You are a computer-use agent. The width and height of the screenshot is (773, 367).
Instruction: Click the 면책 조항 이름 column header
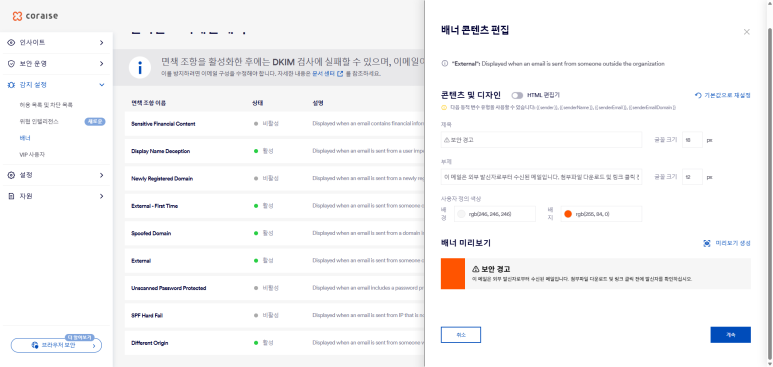click(148, 104)
